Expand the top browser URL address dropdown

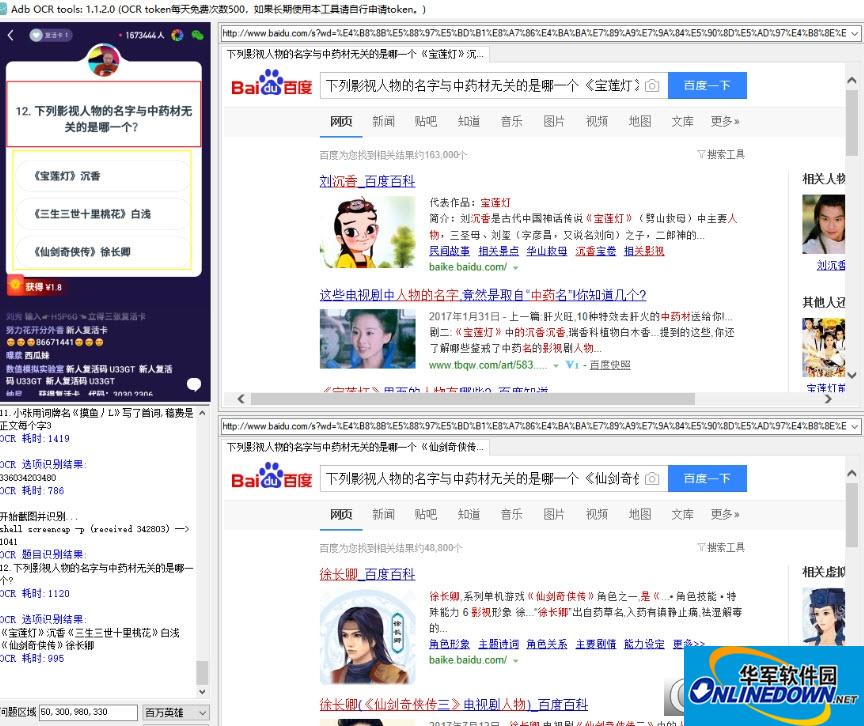point(854,34)
